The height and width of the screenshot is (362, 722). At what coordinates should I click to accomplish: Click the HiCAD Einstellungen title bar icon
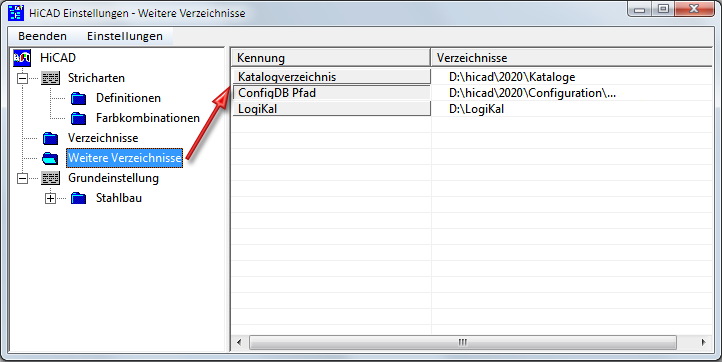pos(16,12)
